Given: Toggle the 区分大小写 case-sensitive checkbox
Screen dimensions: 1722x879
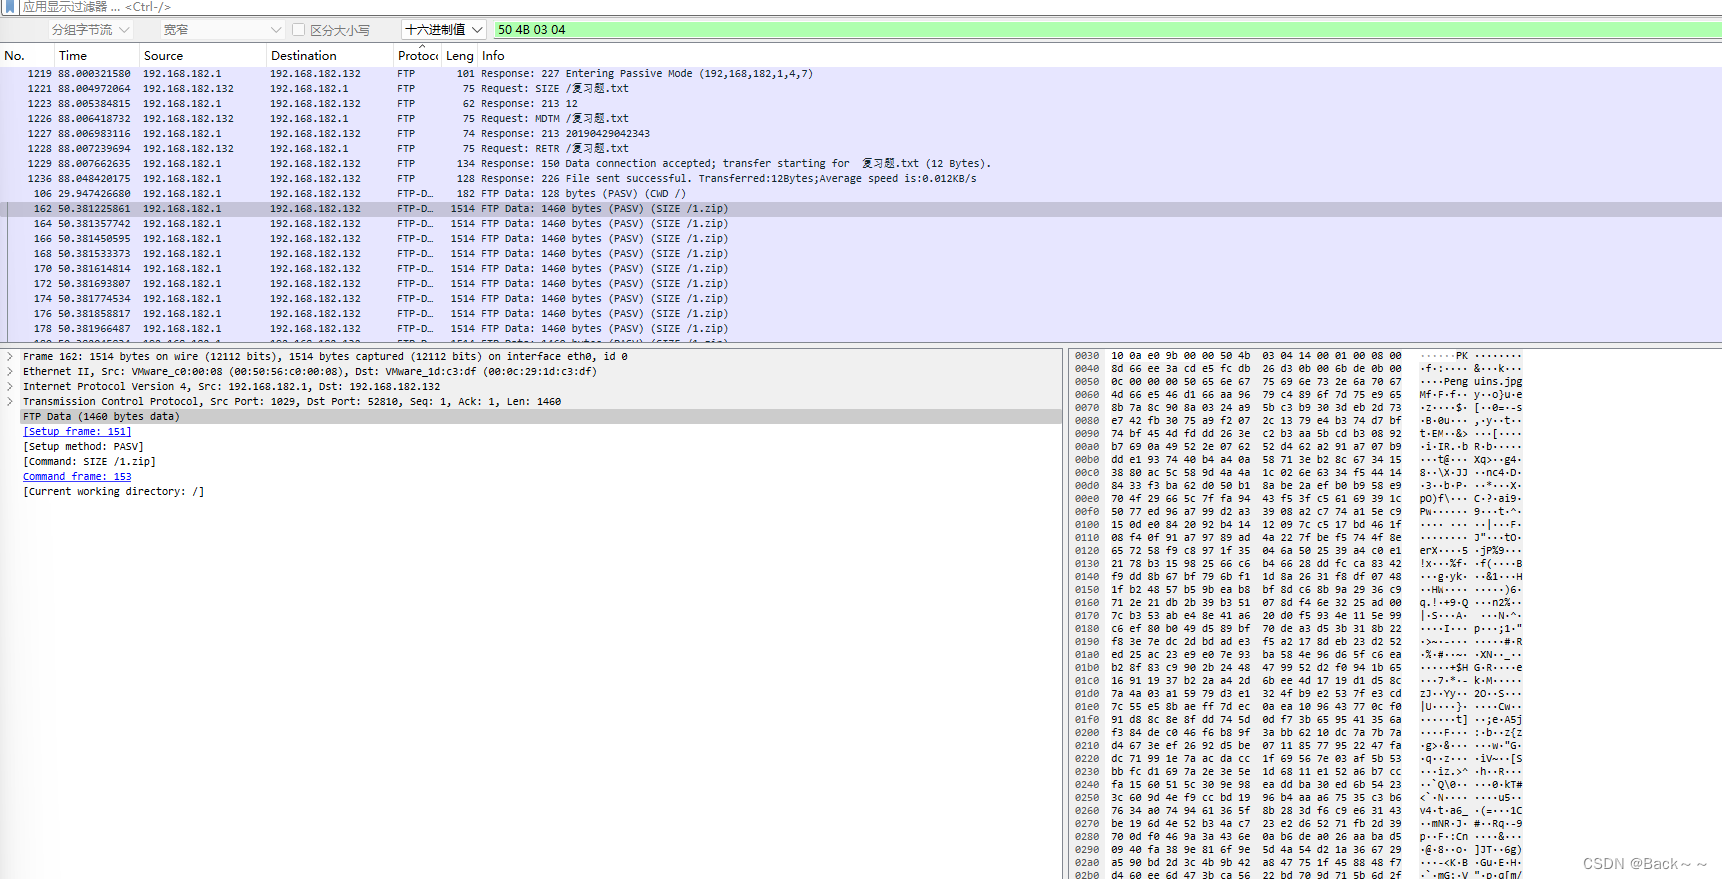Looking at the screenshot, I should (x=298, y=30).
